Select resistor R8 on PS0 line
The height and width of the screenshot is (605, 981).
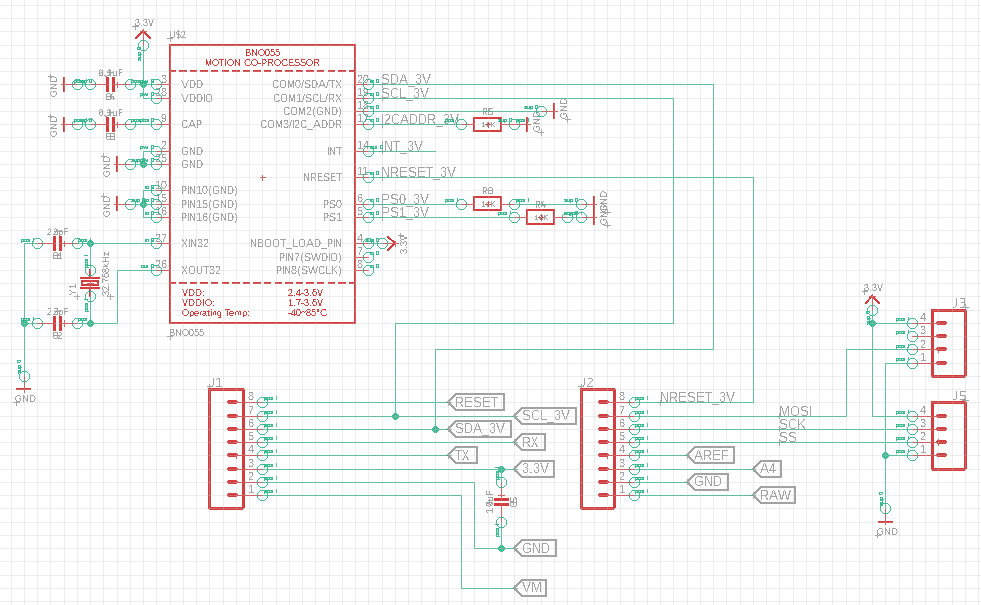487,203
